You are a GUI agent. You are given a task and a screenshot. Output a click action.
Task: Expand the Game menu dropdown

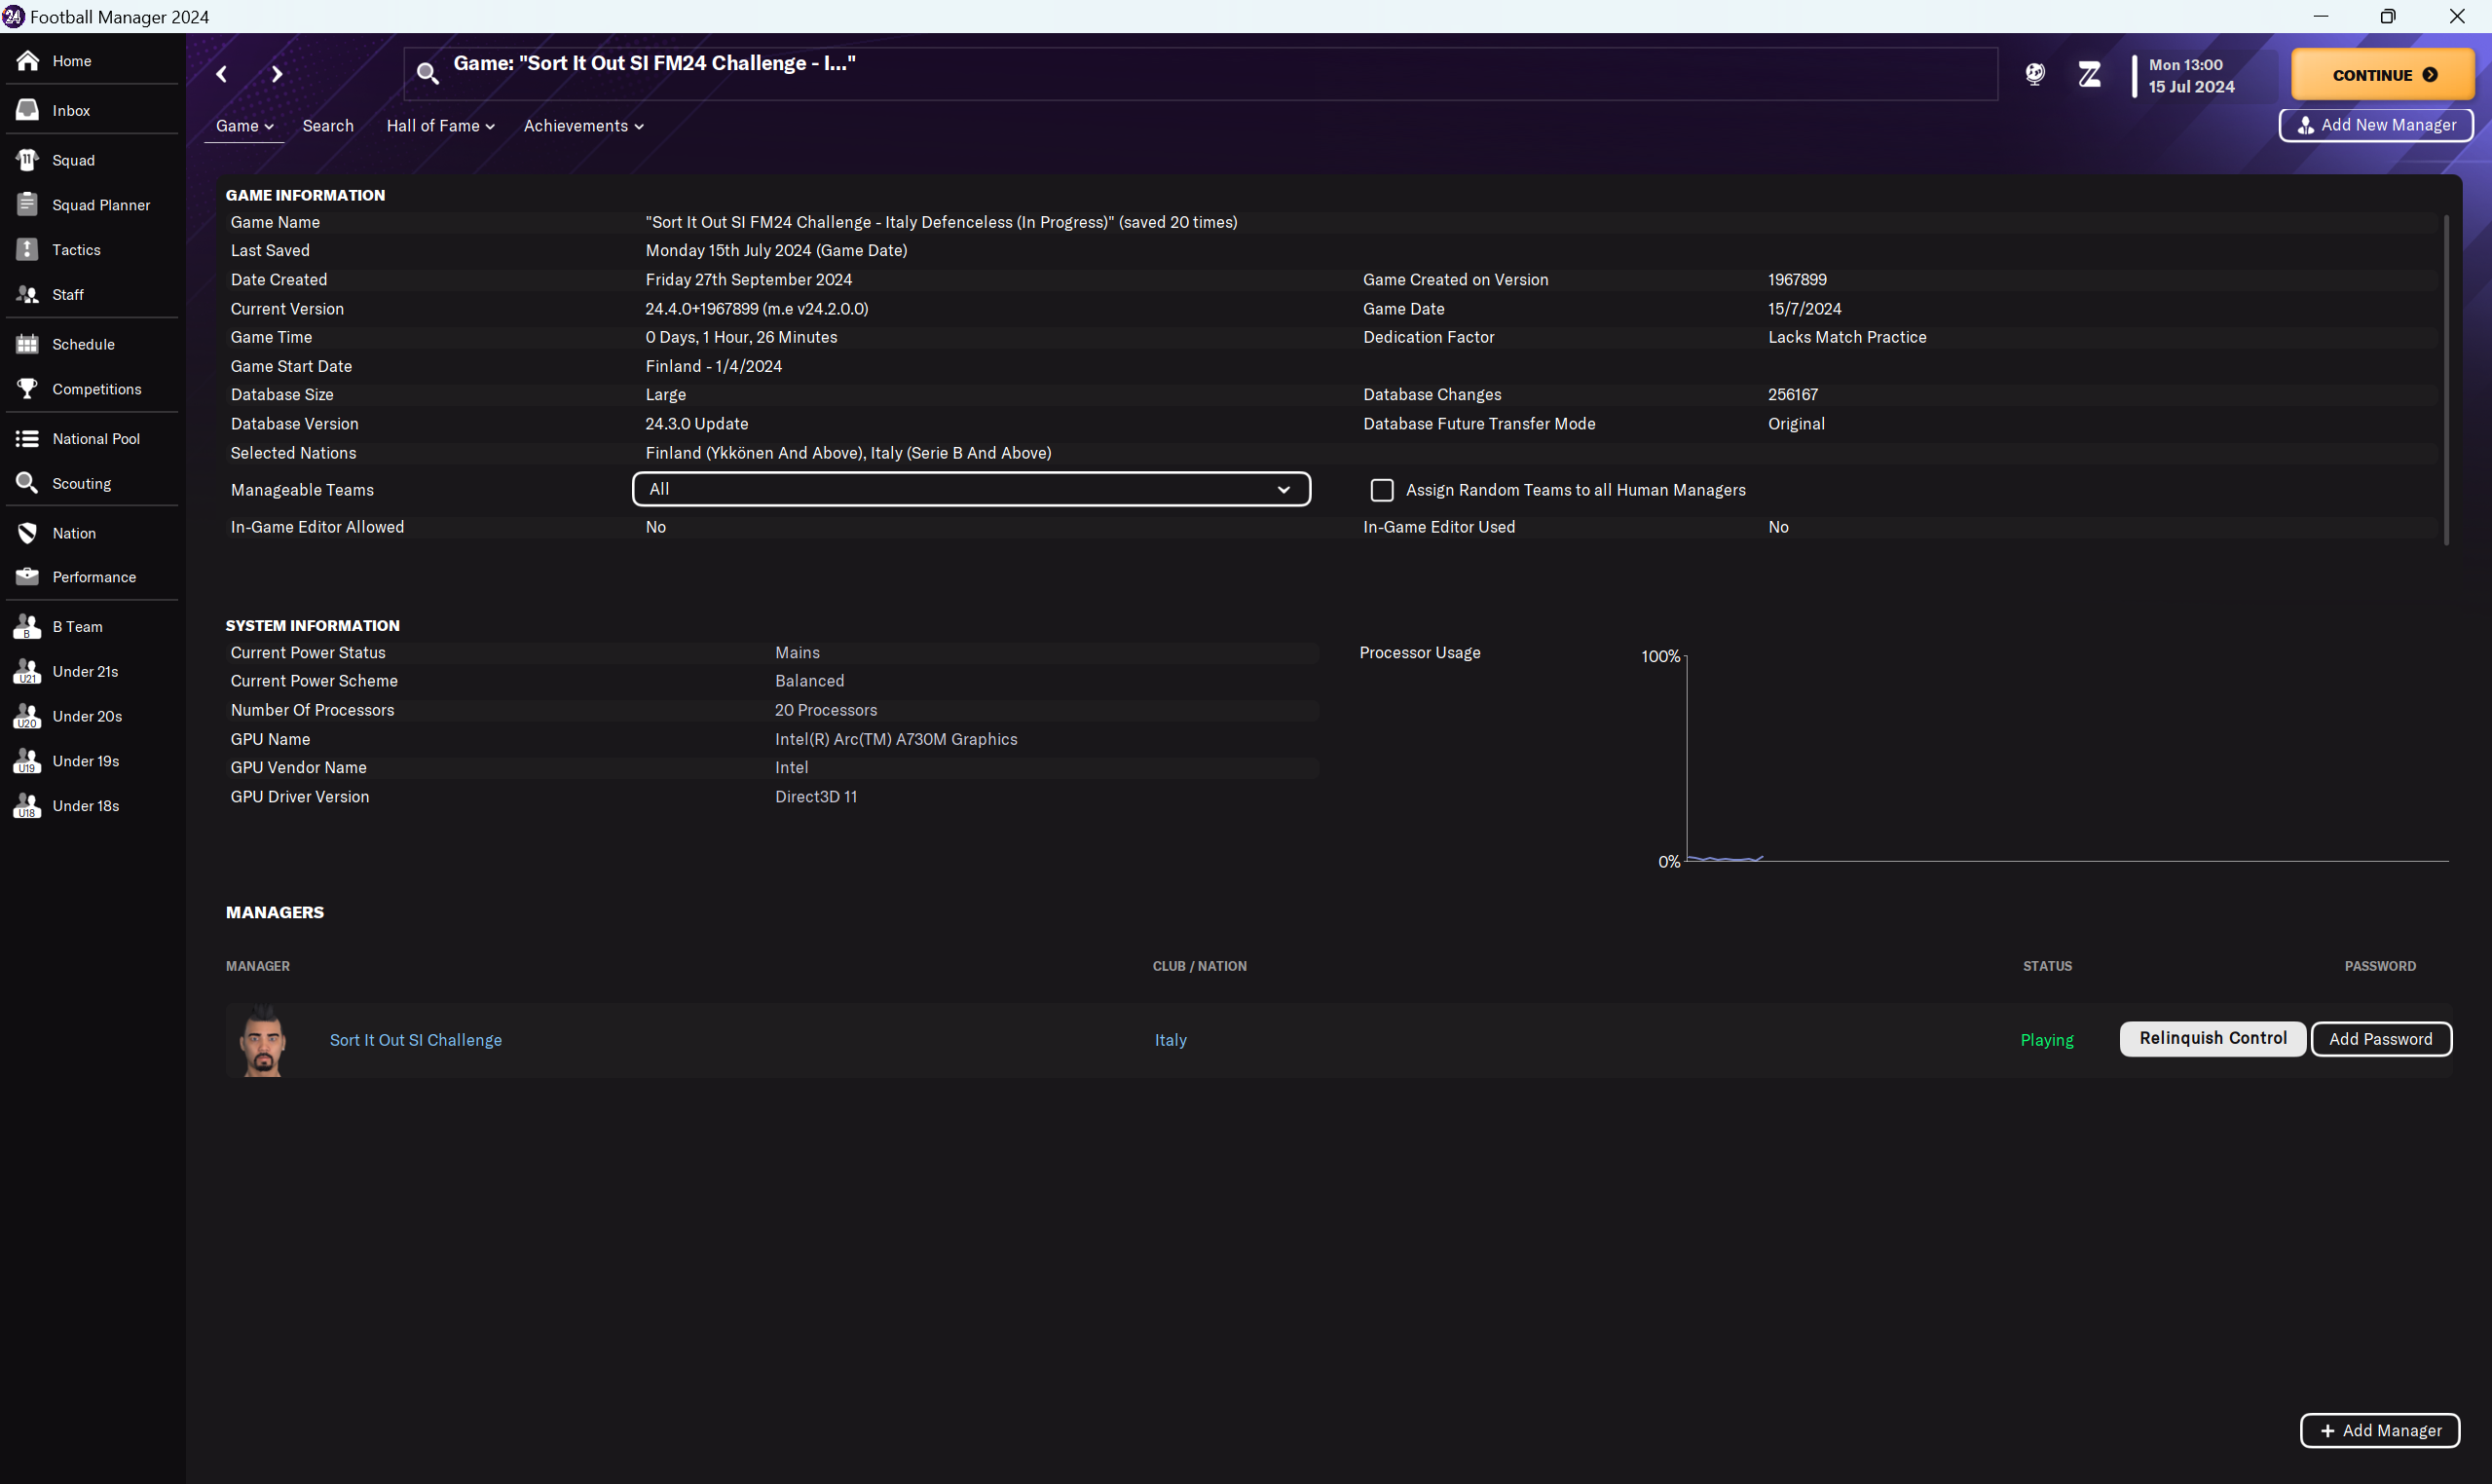click(244, 126)
